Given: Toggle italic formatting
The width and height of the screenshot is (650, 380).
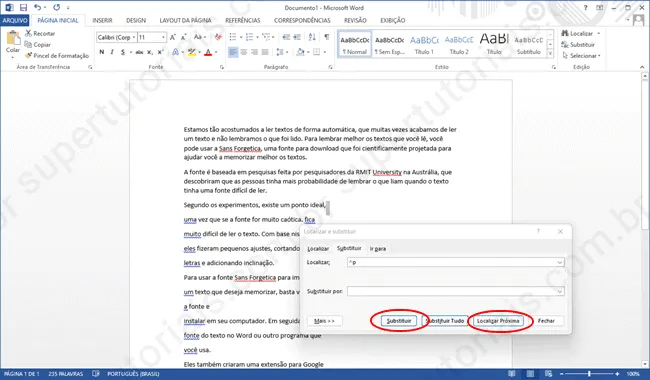Looking at the screenshot, I should (112, 52).
